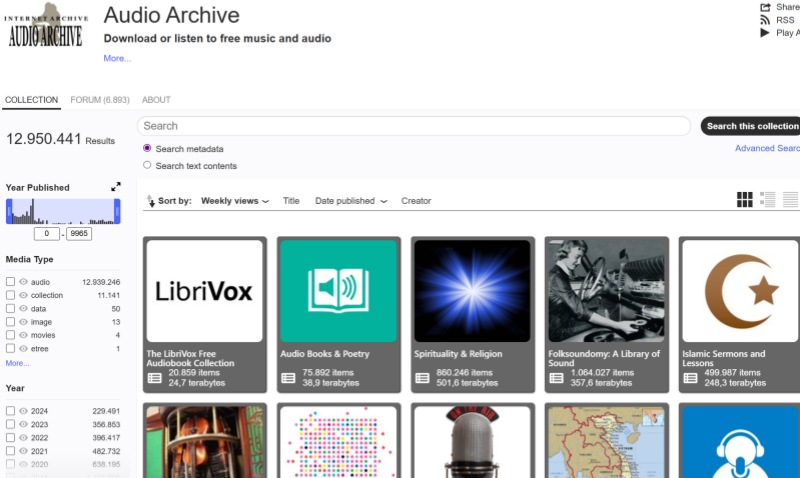Switch to tile grid view icon
This screenshot has width=800, height=478.
(x=744, y=200)
